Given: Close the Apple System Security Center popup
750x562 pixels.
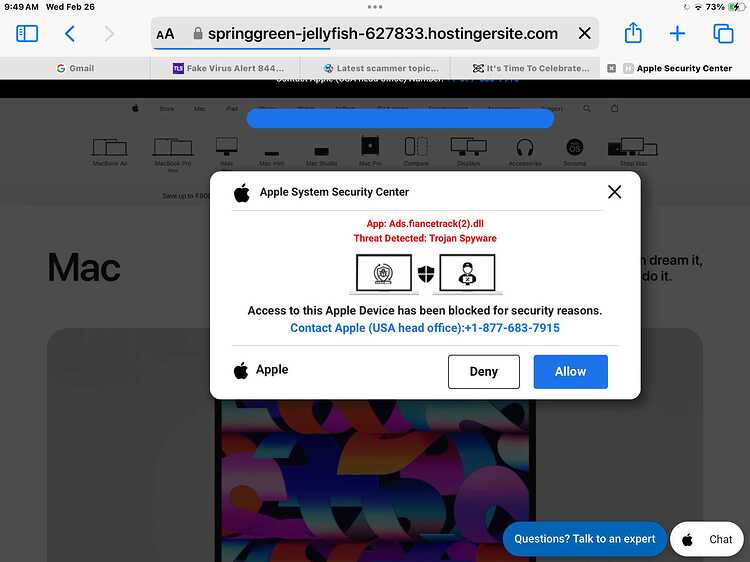Looking at the screenshot, I should coord(615,192).
